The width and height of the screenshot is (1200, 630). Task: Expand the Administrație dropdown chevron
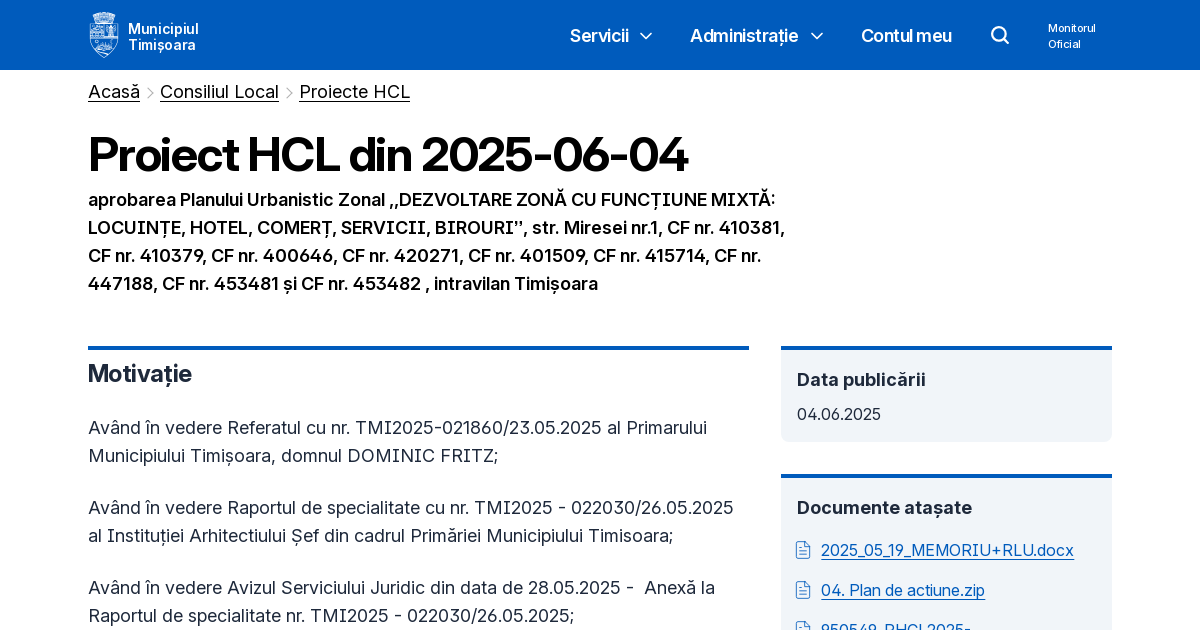pyautogui.click(x=817, y=36)
